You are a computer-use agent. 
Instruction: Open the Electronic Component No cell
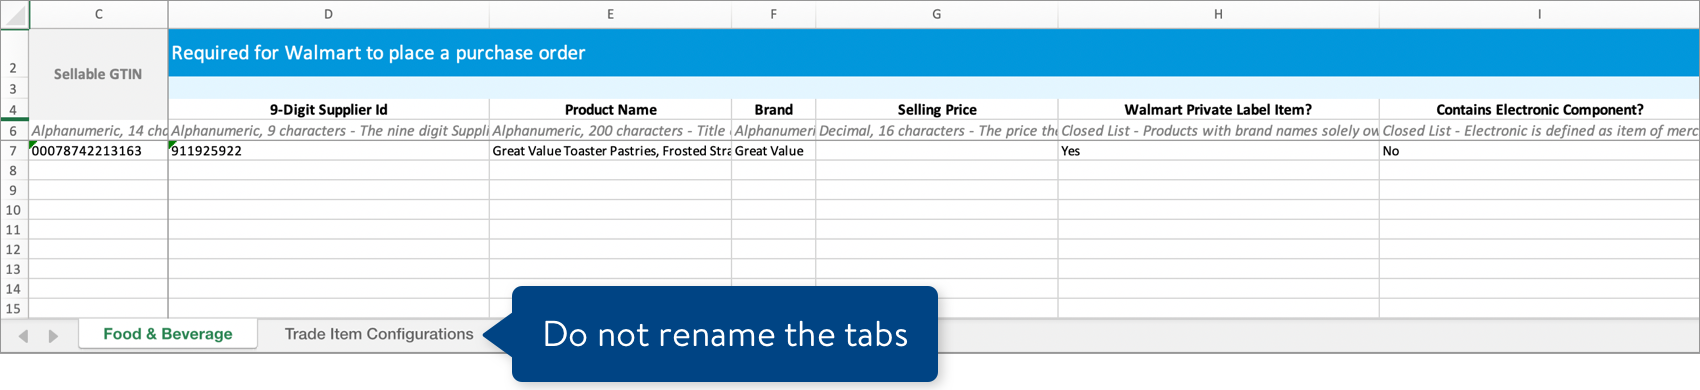pos(1539,151)
